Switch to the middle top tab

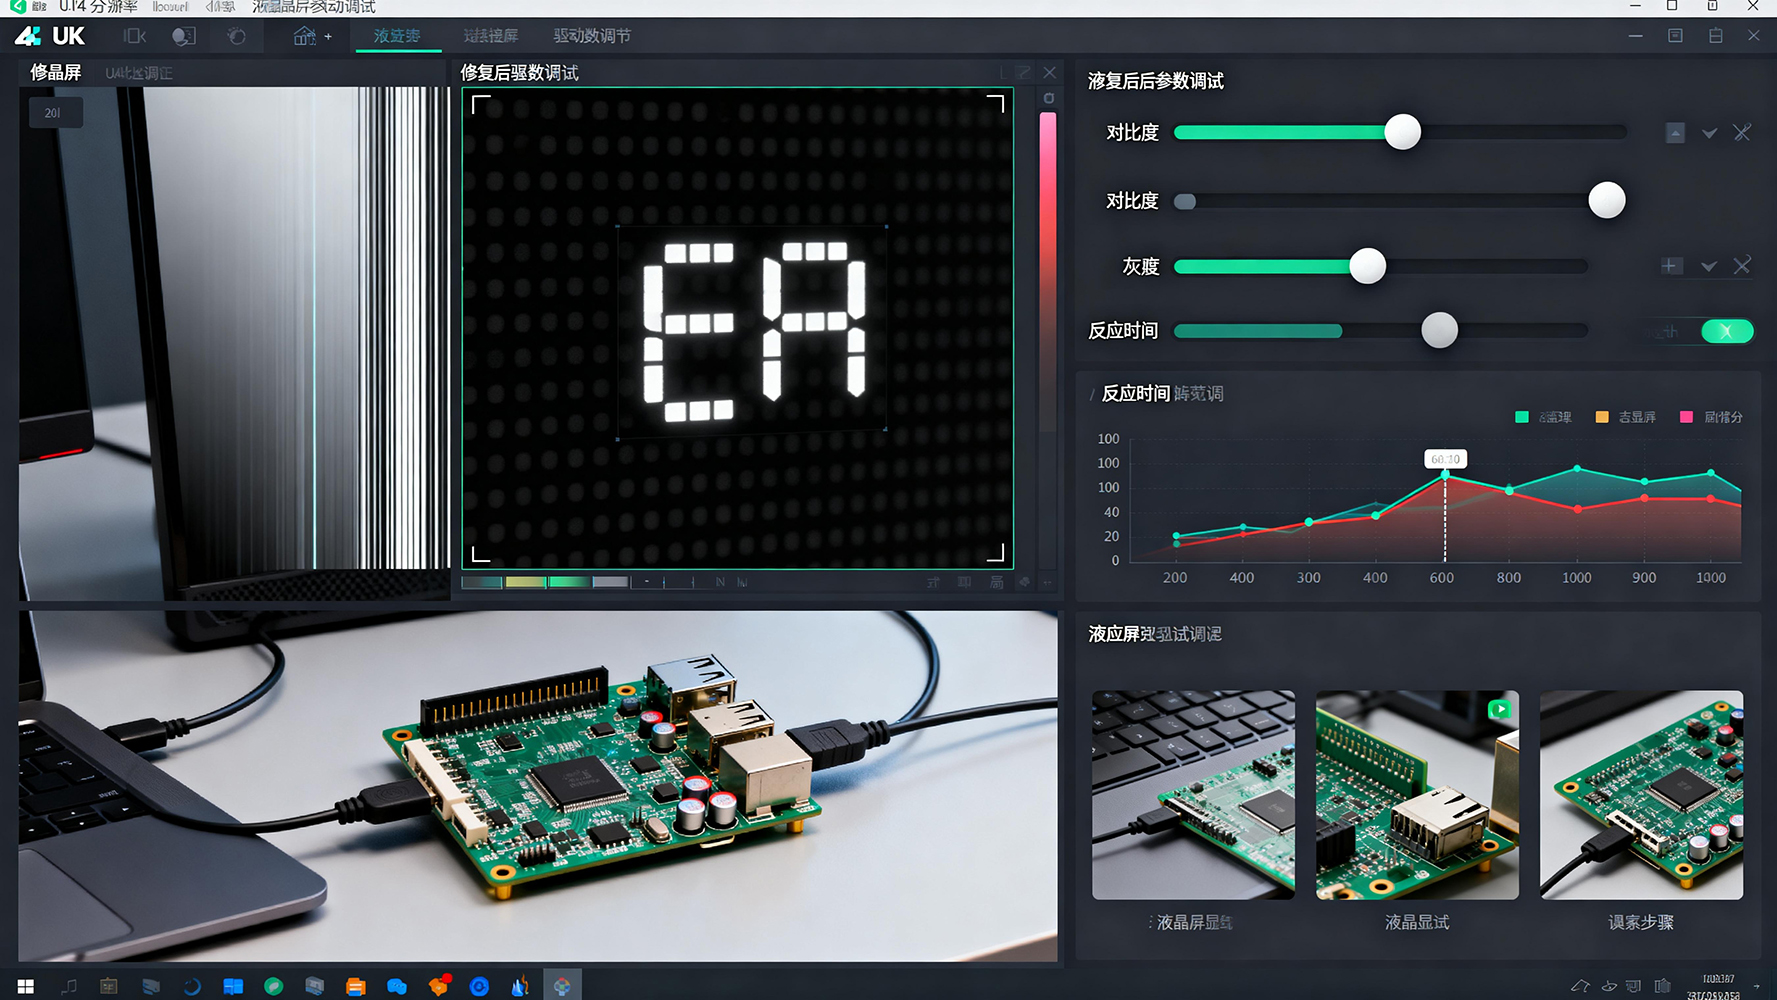pyautogui.click(x=491, y=36)
